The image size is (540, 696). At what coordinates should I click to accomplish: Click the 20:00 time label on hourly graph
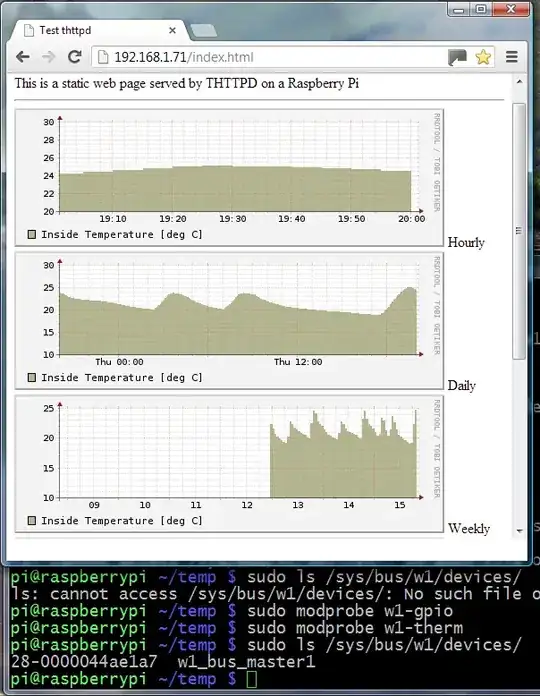411,218
